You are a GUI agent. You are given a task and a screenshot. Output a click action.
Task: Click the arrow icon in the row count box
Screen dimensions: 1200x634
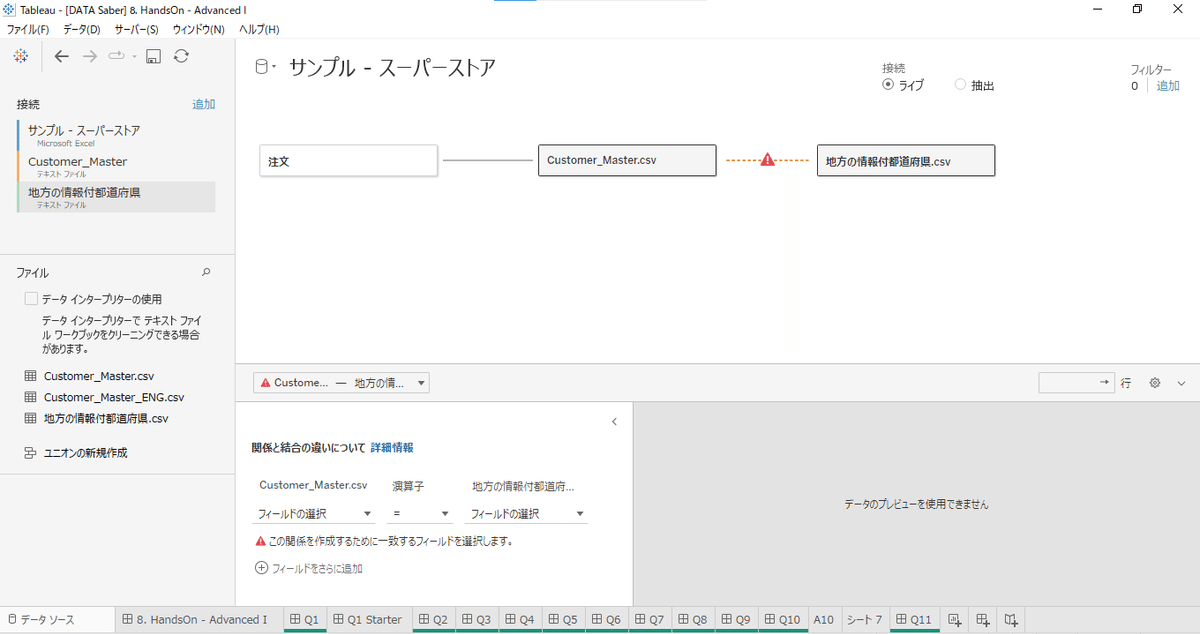pos(1104,382)
